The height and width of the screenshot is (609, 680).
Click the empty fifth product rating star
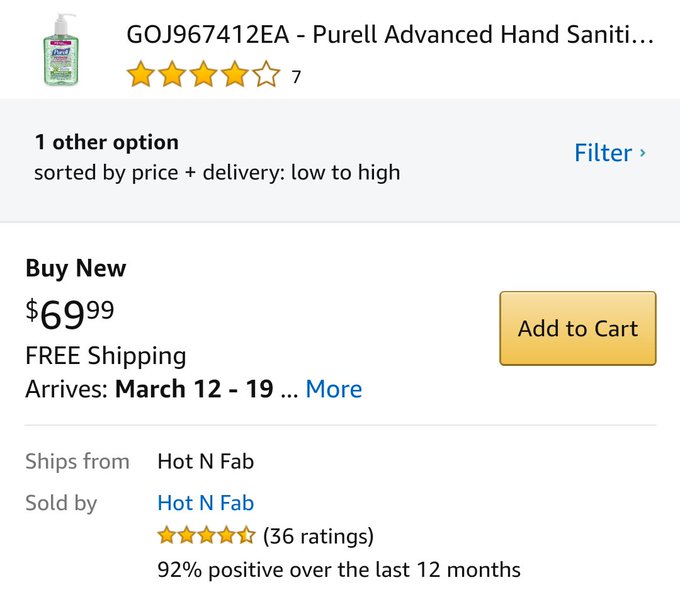(x=266, y=74)
